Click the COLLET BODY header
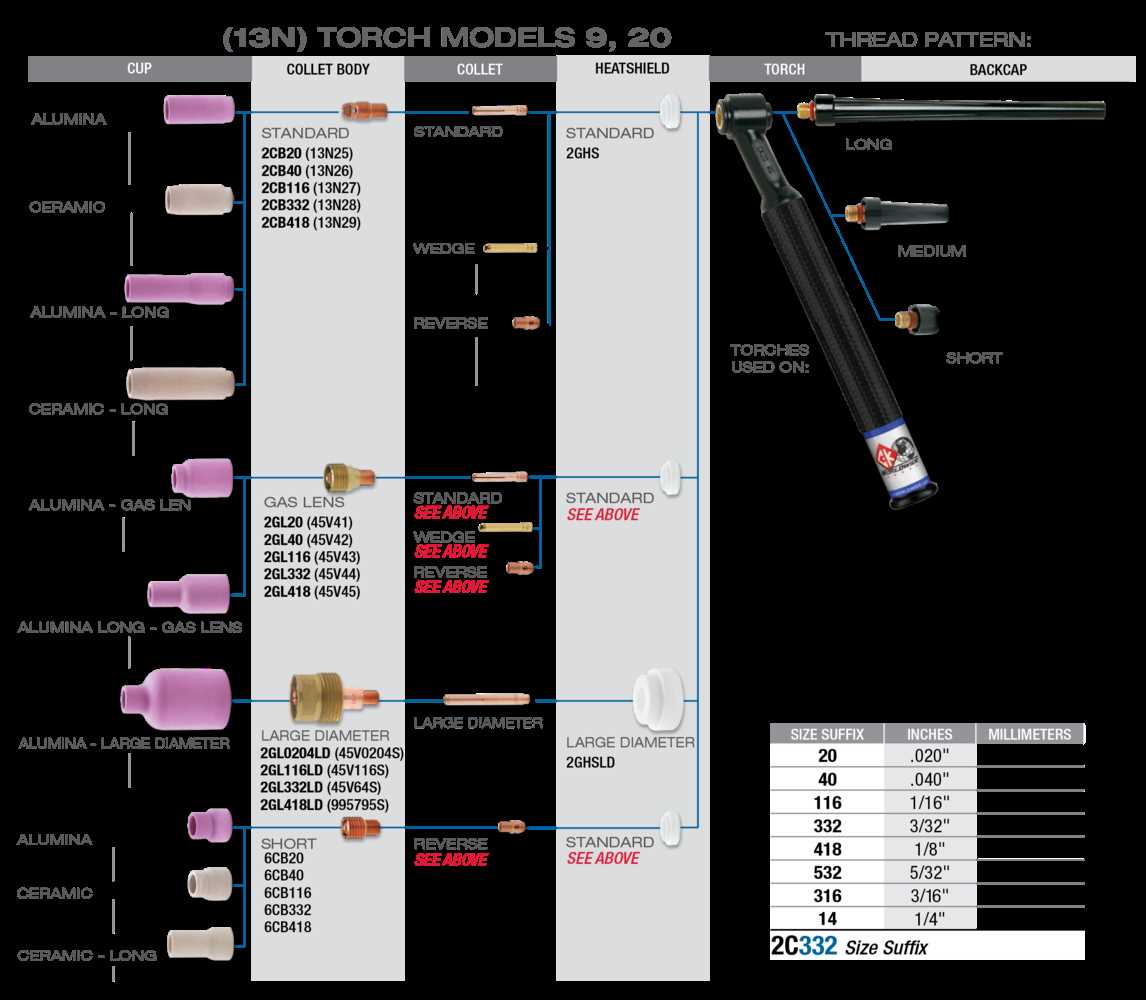The image size is (1146, 1000). [x=327, y=69]
